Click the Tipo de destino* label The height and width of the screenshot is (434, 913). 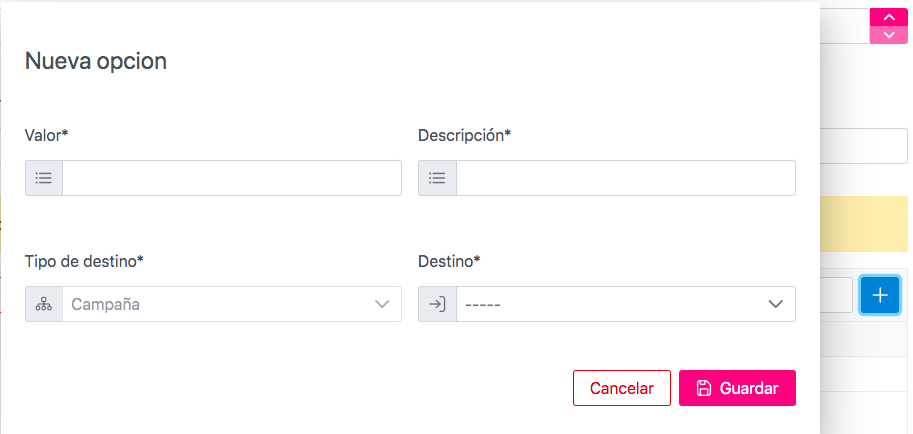click(x=84, y=261)
